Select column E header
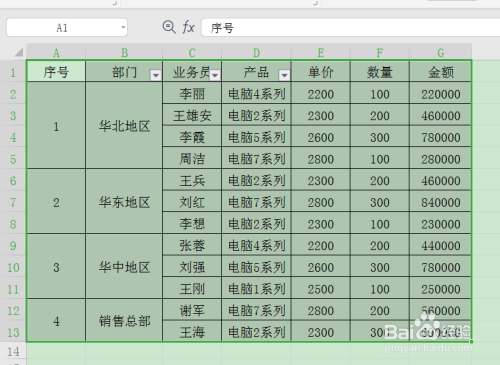The height and width of the screenshot is (365, 500). point(321,52)
